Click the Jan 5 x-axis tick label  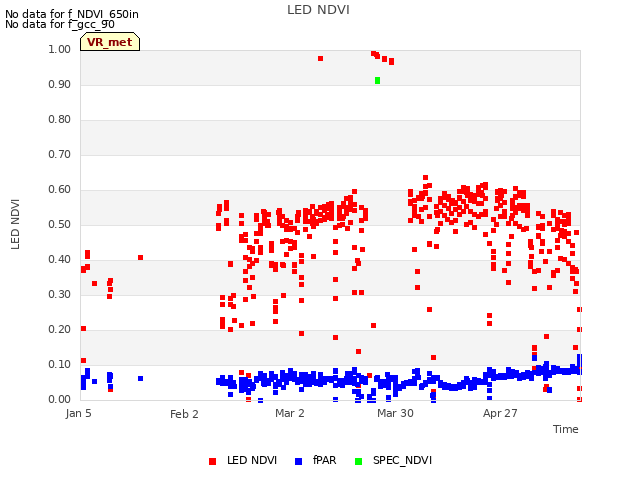pos(78,413)
